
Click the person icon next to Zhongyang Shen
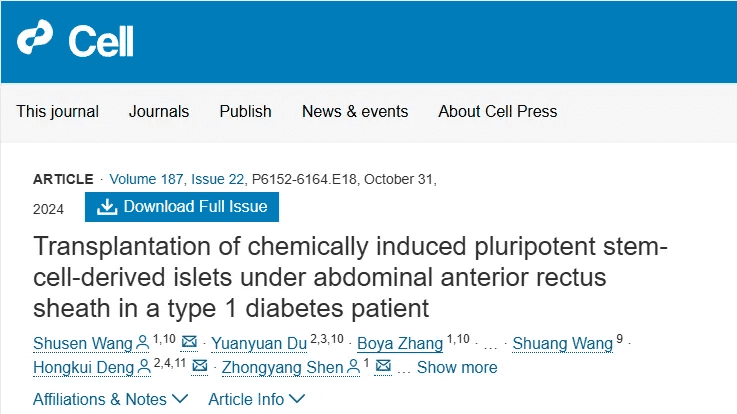tap(353, 367)
